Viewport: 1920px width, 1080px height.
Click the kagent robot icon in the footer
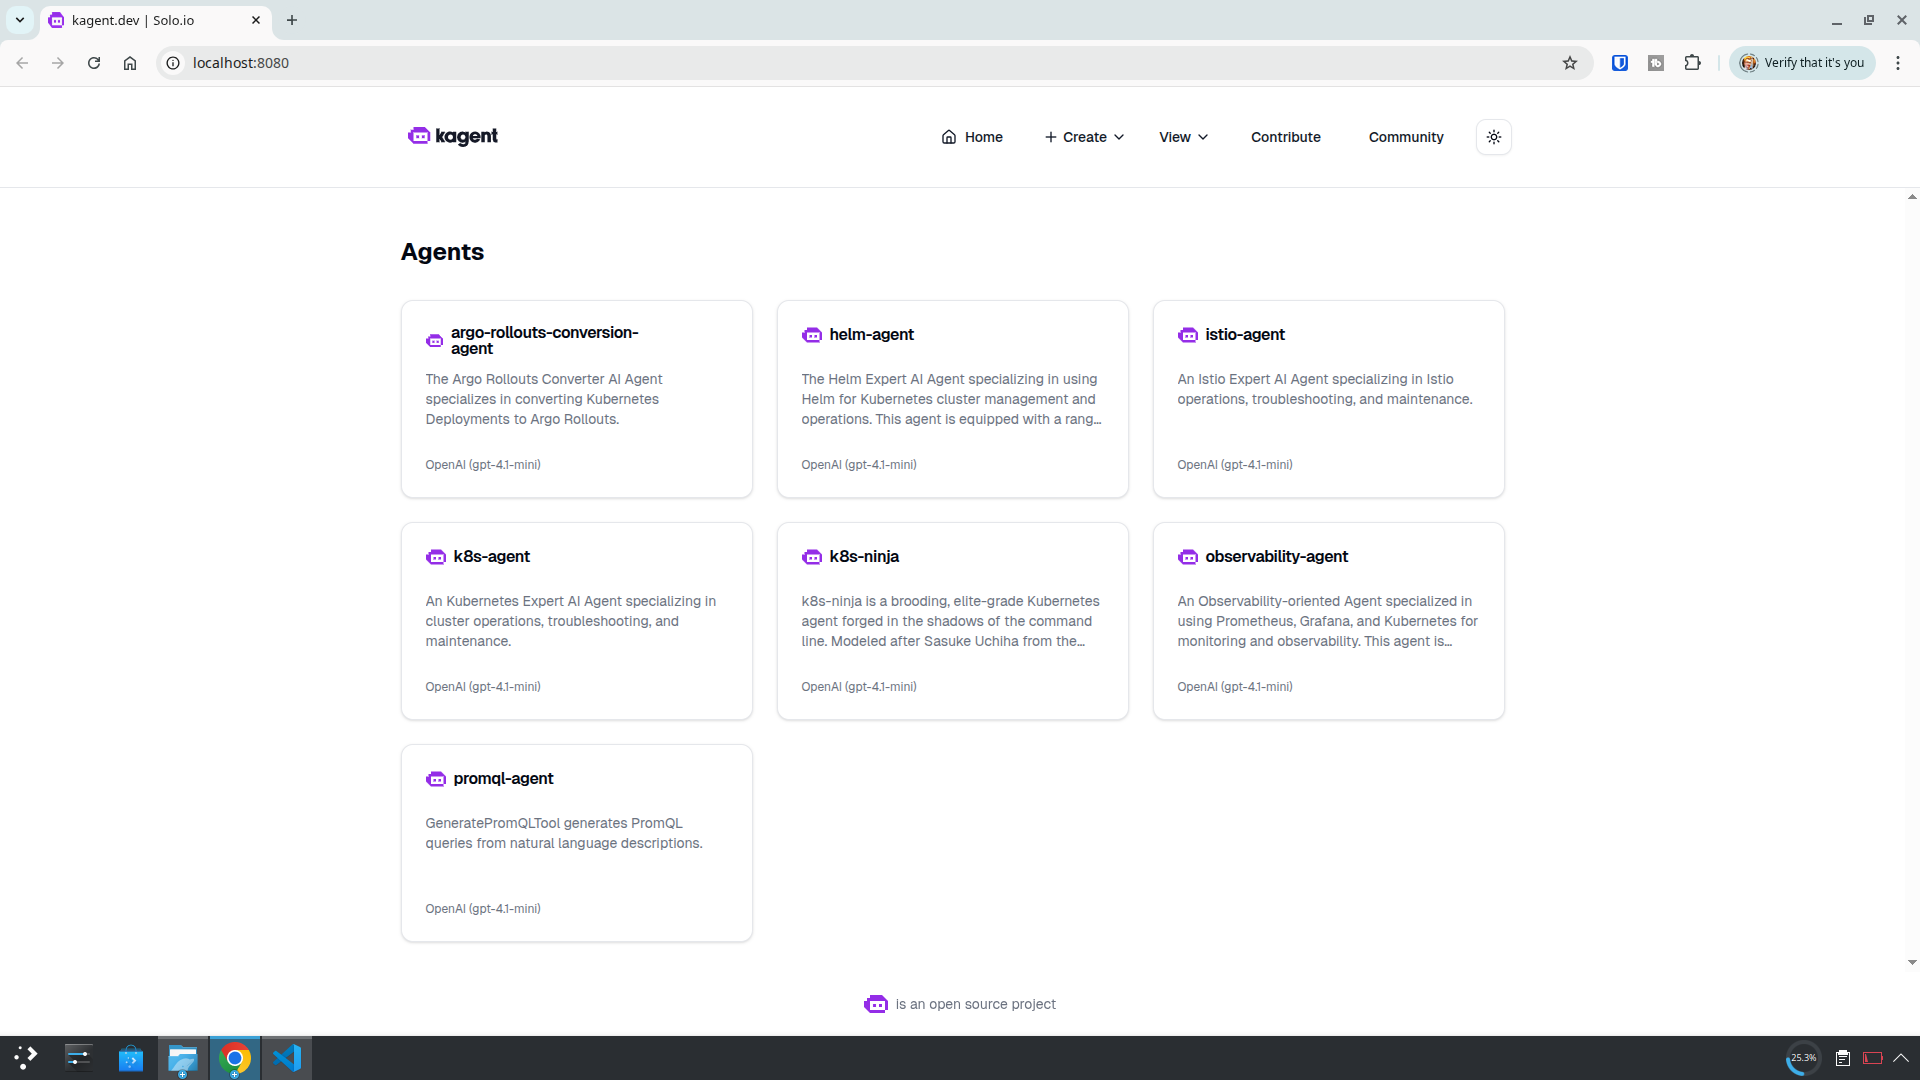pos(876,1004)
